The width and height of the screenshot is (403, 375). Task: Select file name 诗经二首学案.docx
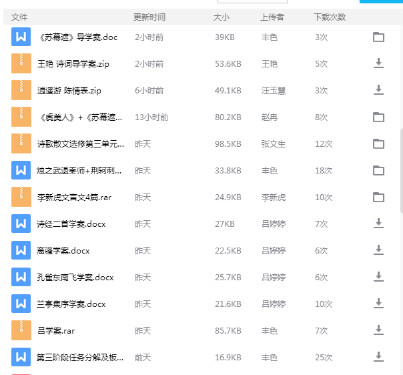(x=71, y=224)
